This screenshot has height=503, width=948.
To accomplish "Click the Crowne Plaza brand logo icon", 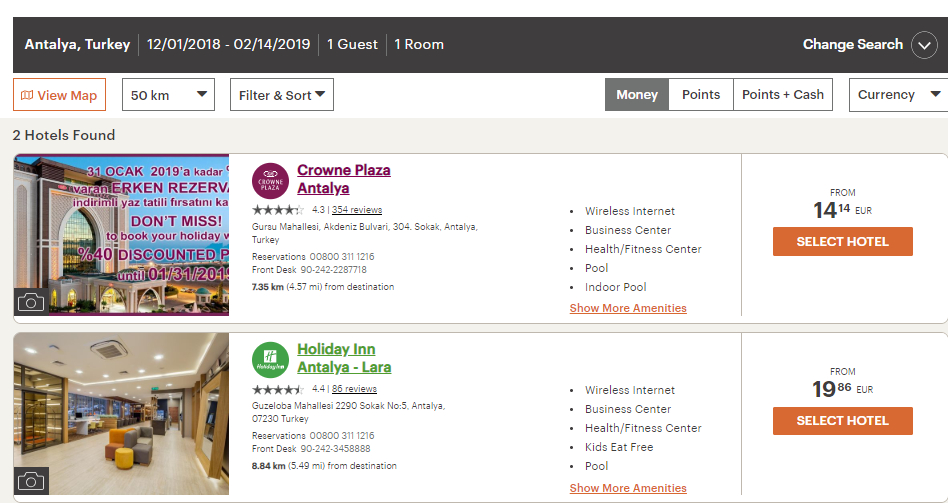I will (270, 181).
